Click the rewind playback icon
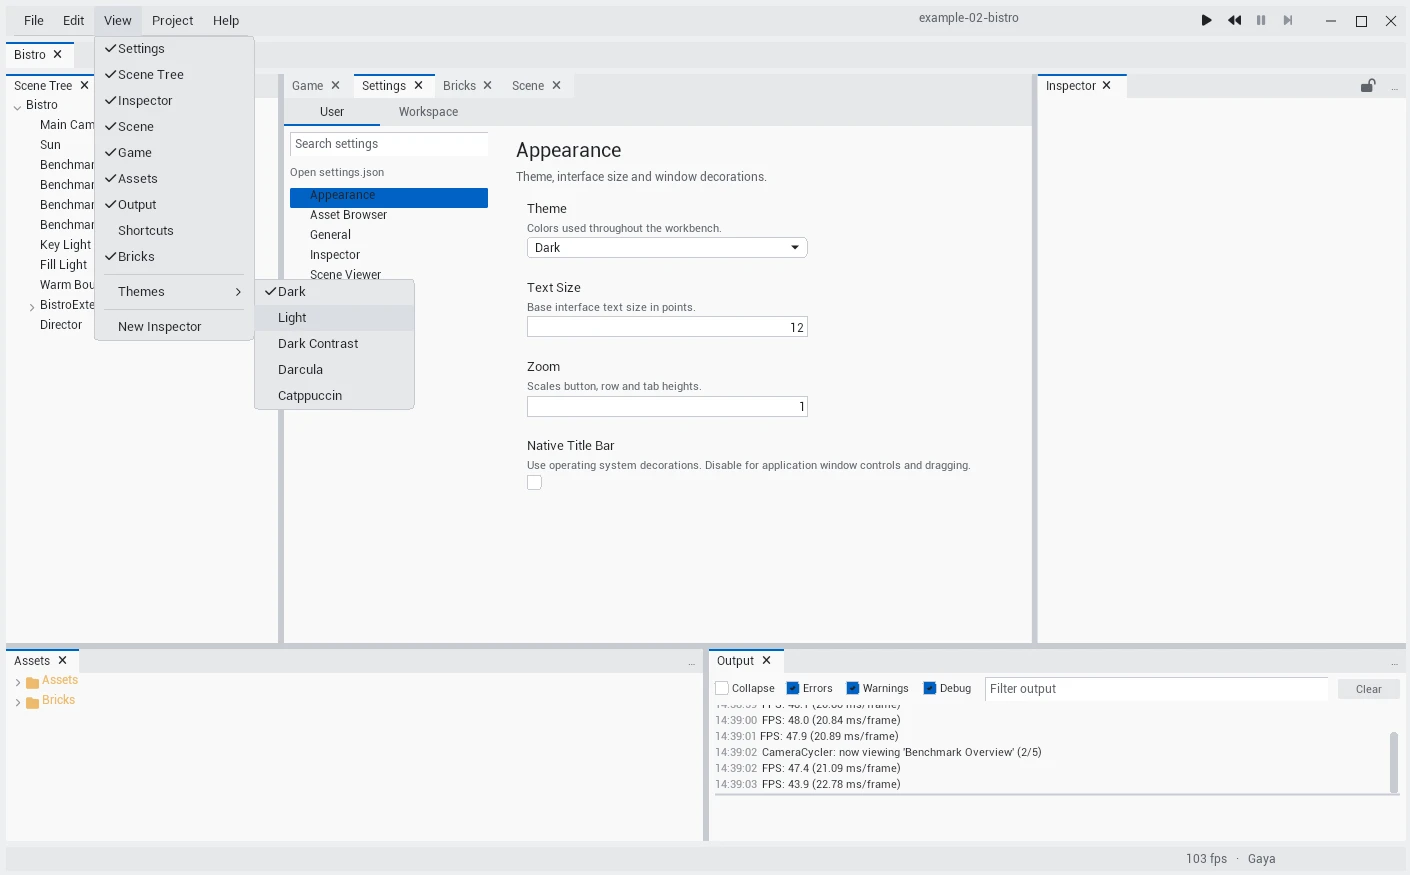This screenshot has width=1410, height=875. tap(1235, 20)
